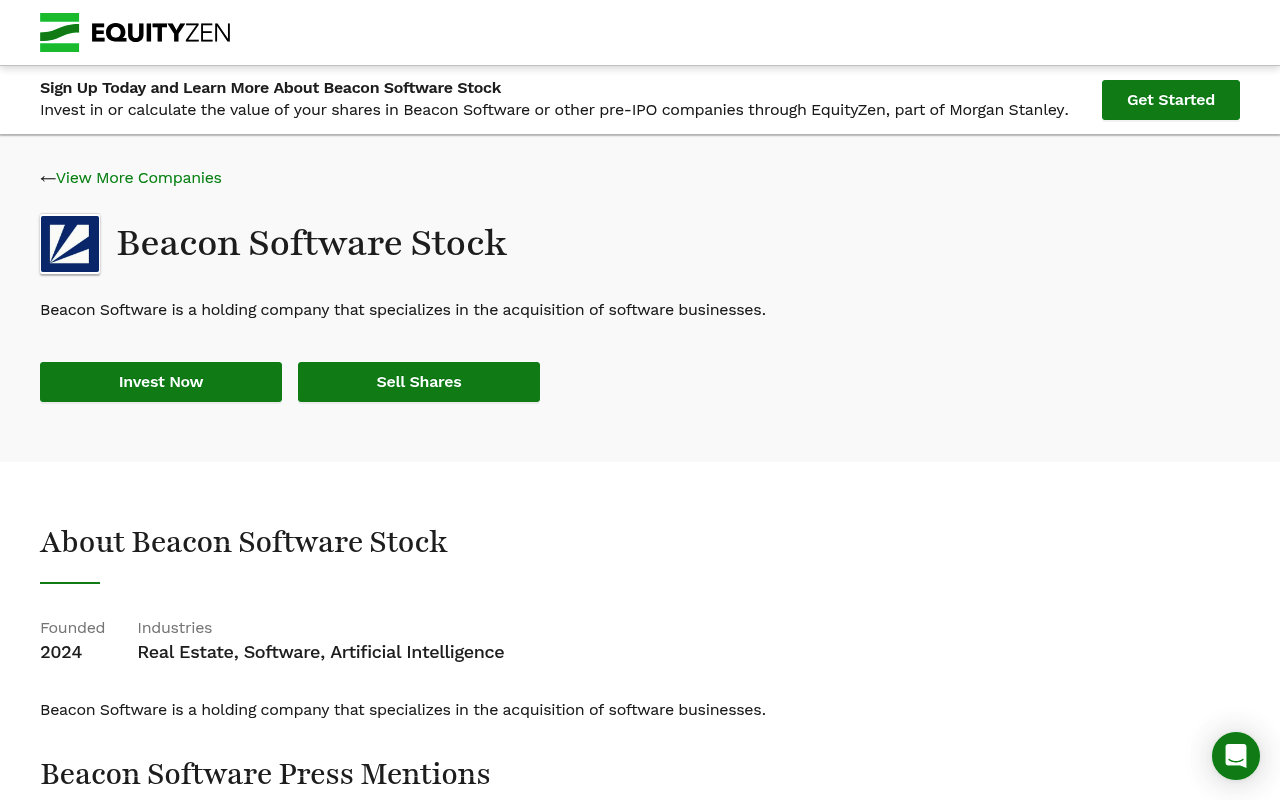Open the chat support widget
The height and width of the screenshot is (800, 1280).
pos(1236,756)
